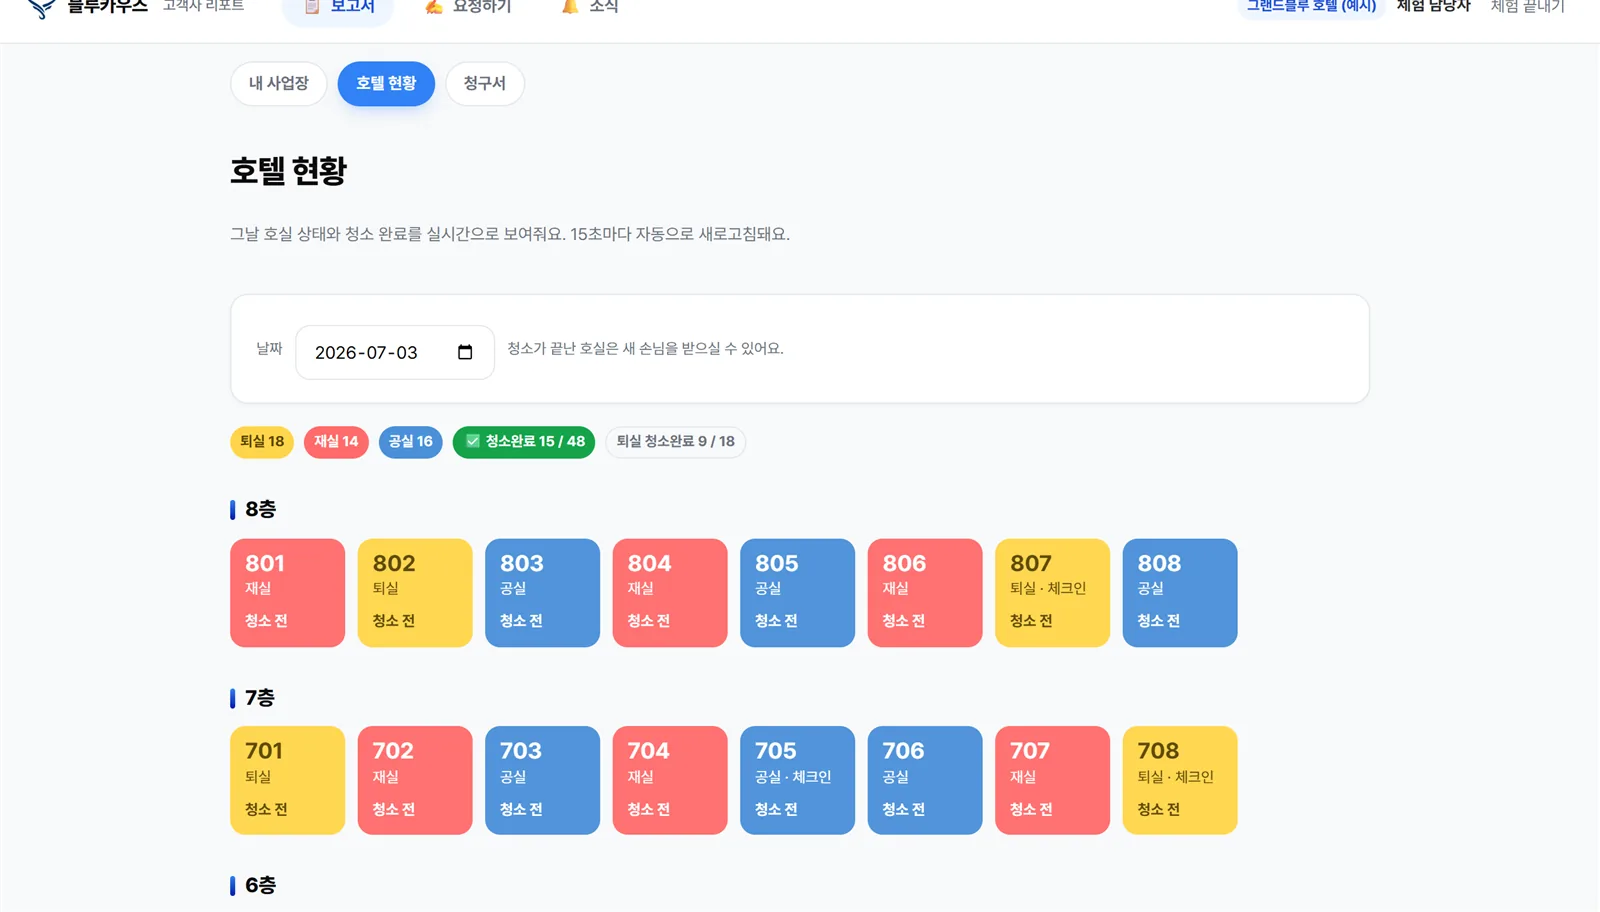Select room 706 card
This screenshot has width=1600, height=912.
pos(925,780)
